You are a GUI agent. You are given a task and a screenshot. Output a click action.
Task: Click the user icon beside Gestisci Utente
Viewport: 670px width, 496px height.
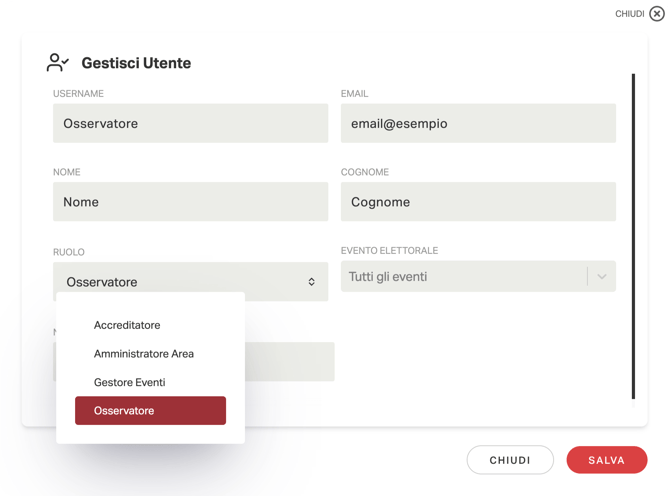(58, 63)
